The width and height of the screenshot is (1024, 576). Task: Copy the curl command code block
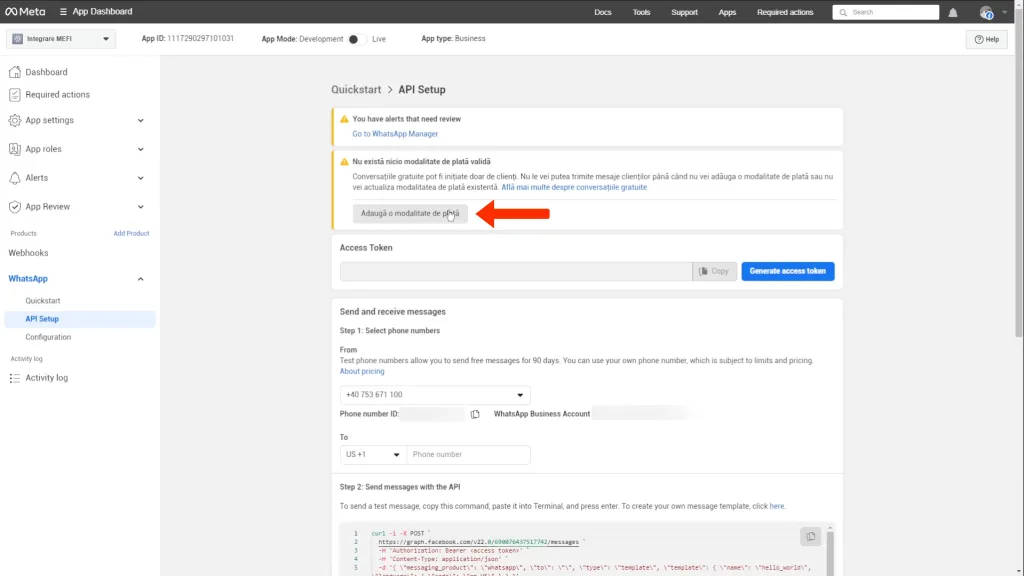coord(810,536)
